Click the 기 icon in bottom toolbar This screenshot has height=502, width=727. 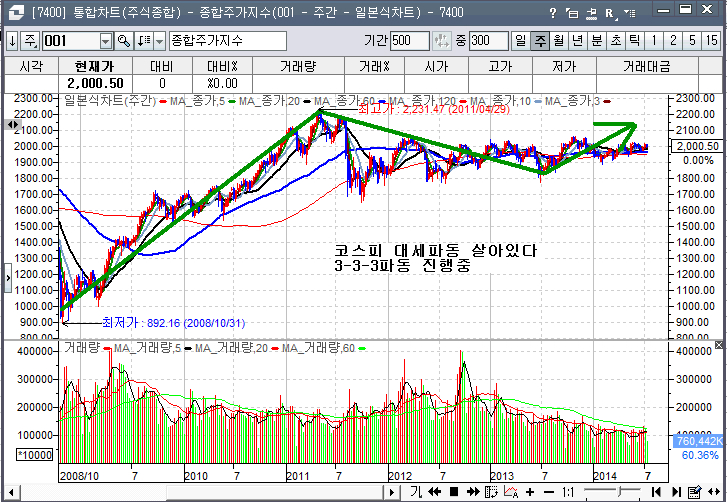pos(416,492)
